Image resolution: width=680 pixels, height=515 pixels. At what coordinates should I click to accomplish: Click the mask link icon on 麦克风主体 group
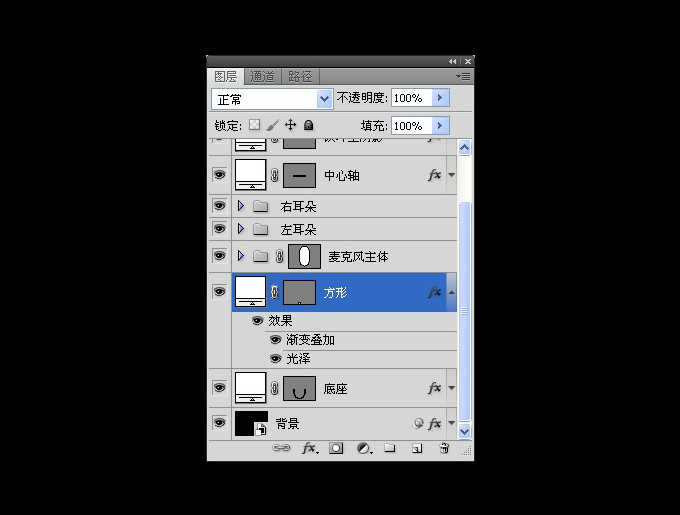[x=280, y=256]
